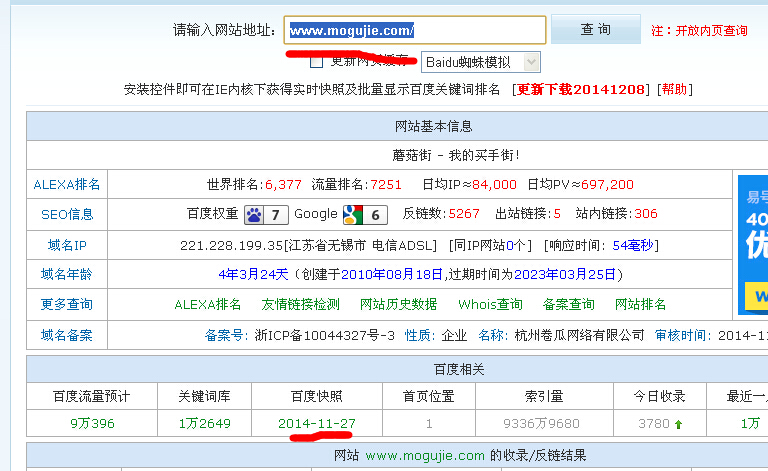The image size is (768, 471).
Task: Open the 更新下载20141208 link
Action: [580, 90]
